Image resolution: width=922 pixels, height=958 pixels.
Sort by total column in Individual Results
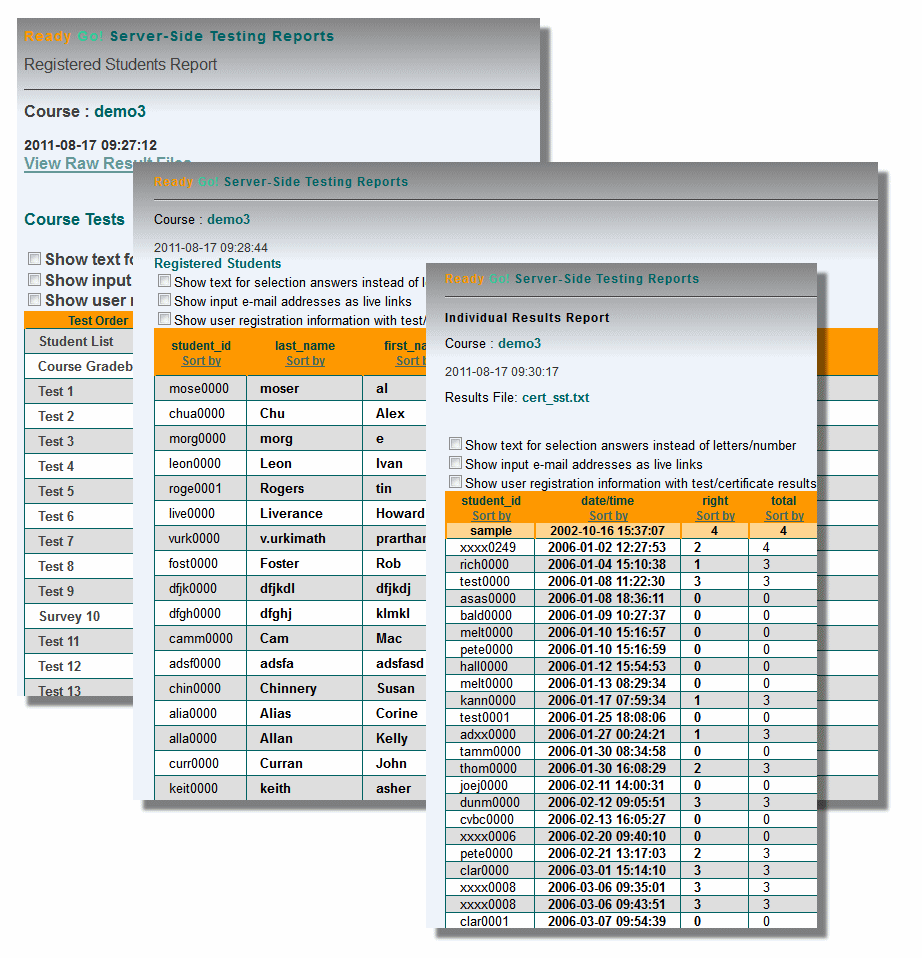click(x=784, y=516)
